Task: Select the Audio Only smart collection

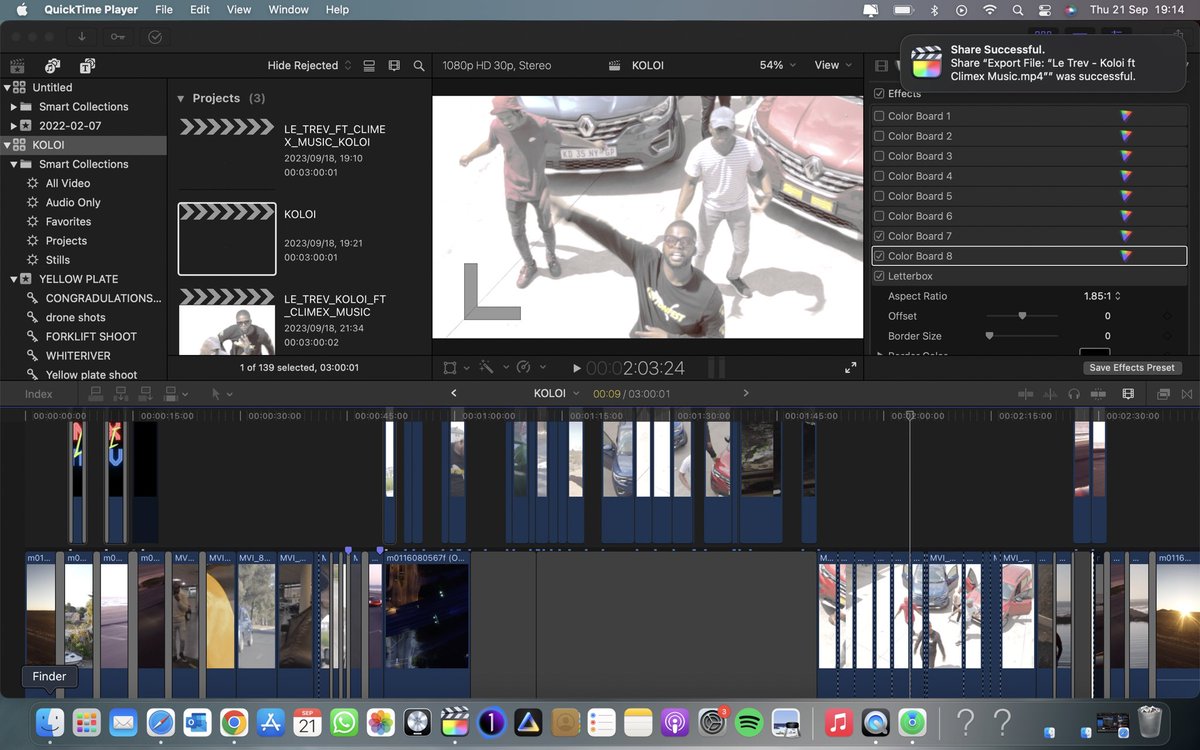Action: [x=73, y=202]
